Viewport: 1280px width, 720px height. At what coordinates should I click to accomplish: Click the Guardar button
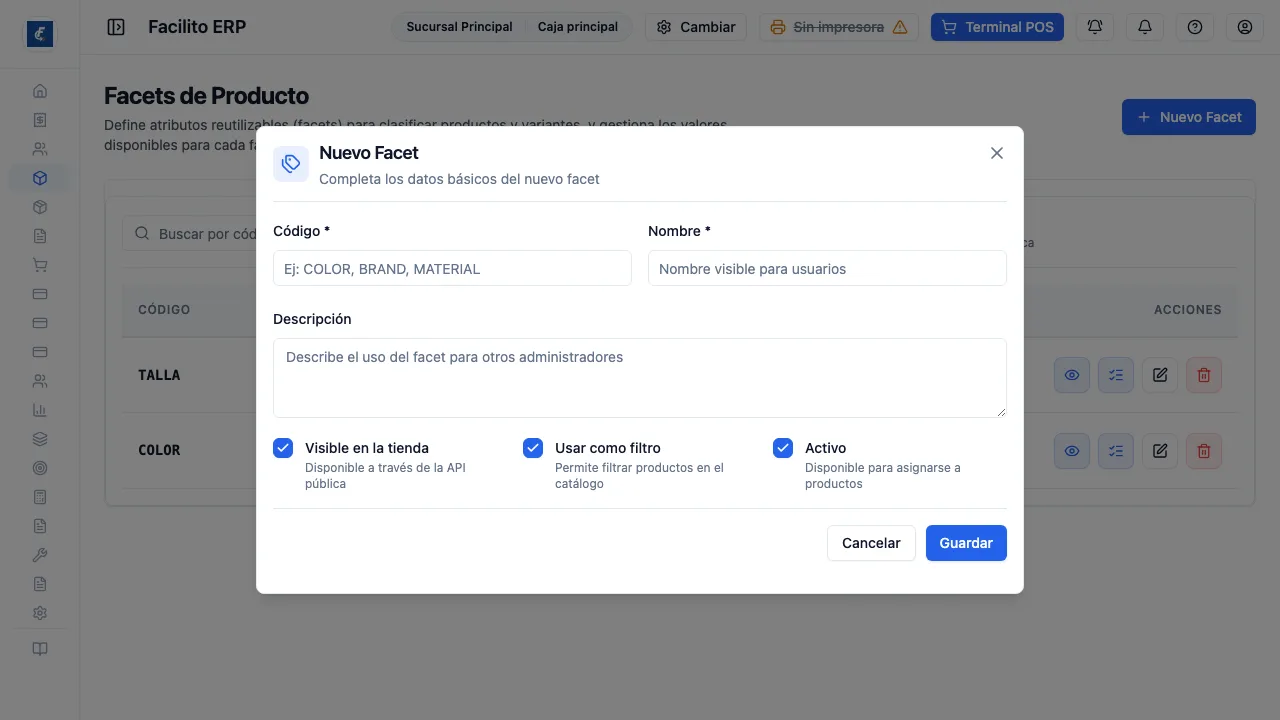pyautogui.click(x=966, y=543)
